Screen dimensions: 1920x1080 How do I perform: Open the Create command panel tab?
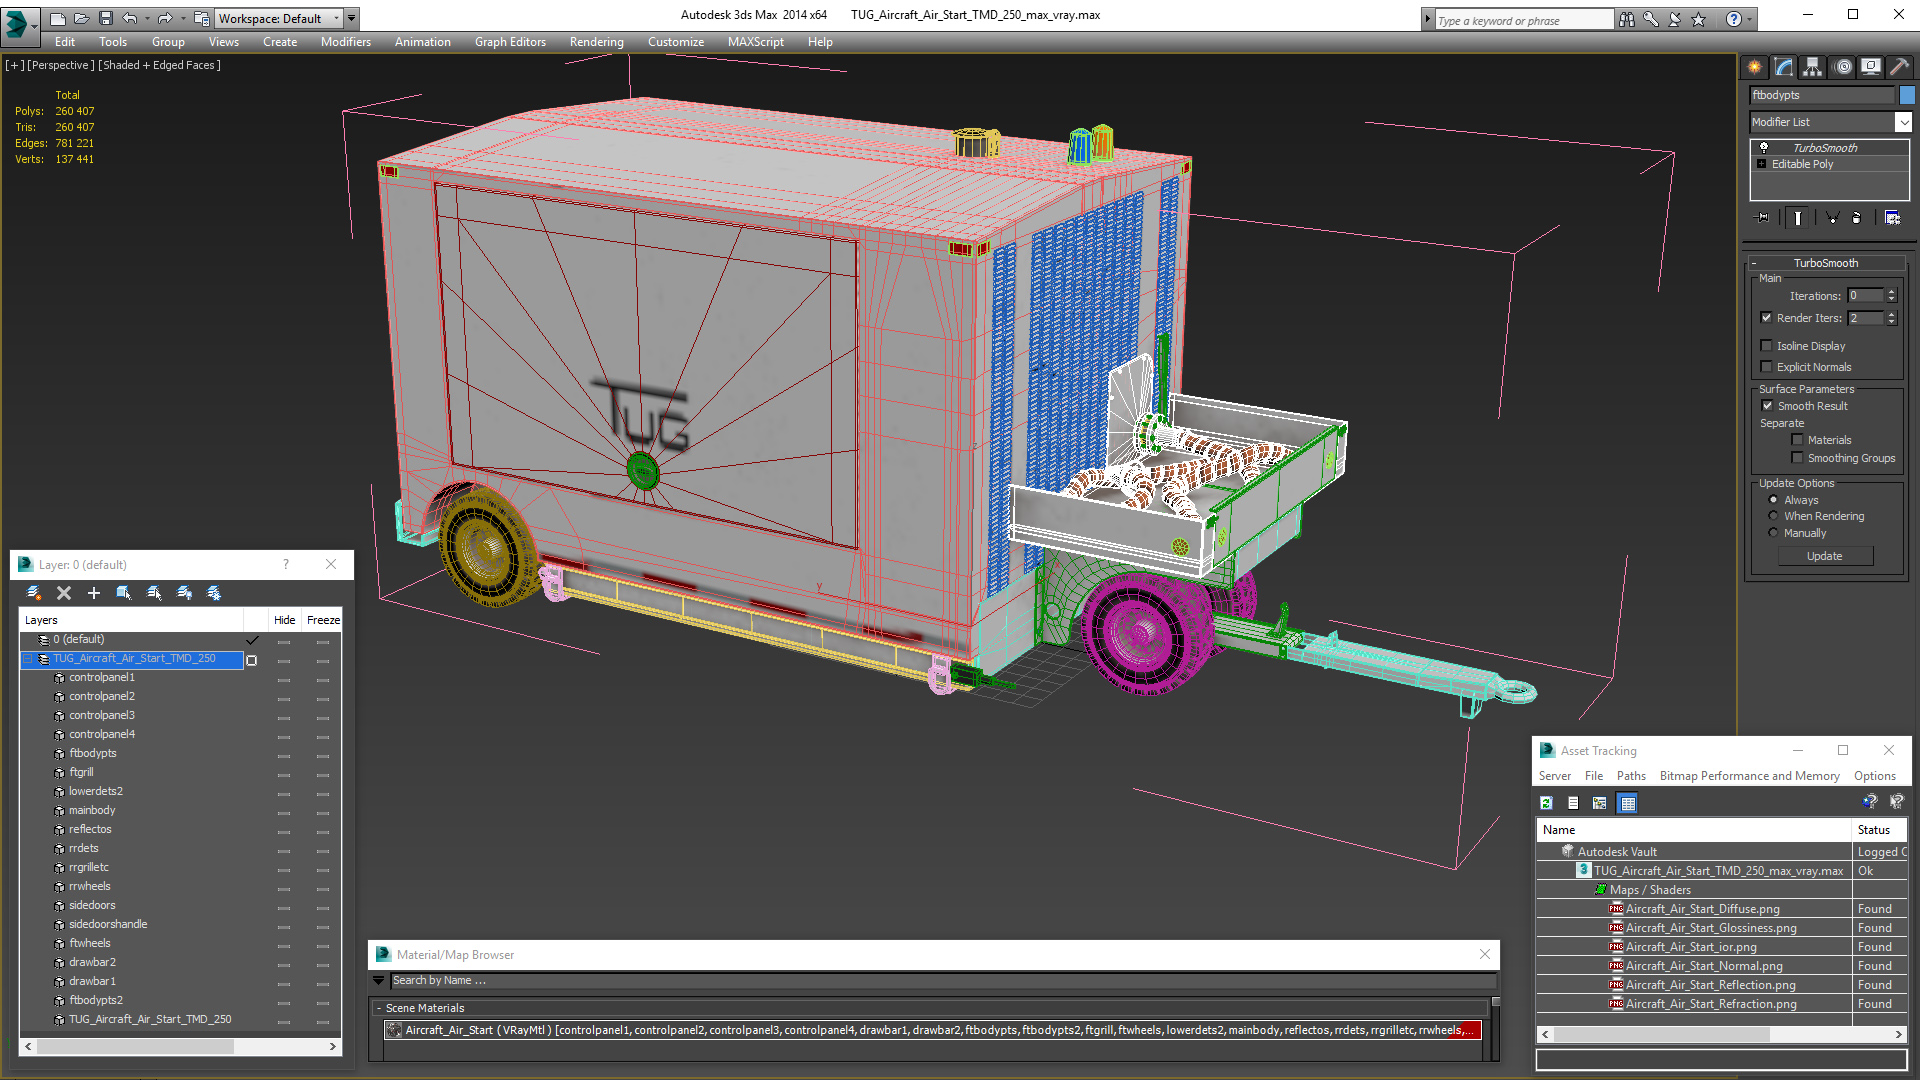1755,67
